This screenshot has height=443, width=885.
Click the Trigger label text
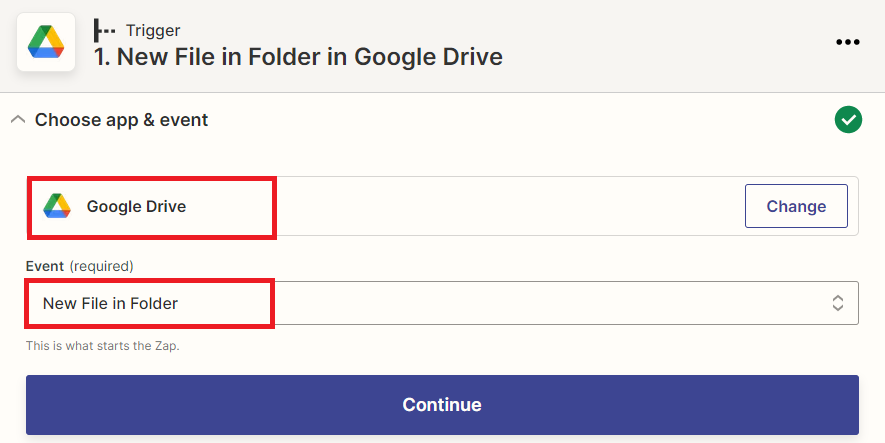click(x=153, y=30)
